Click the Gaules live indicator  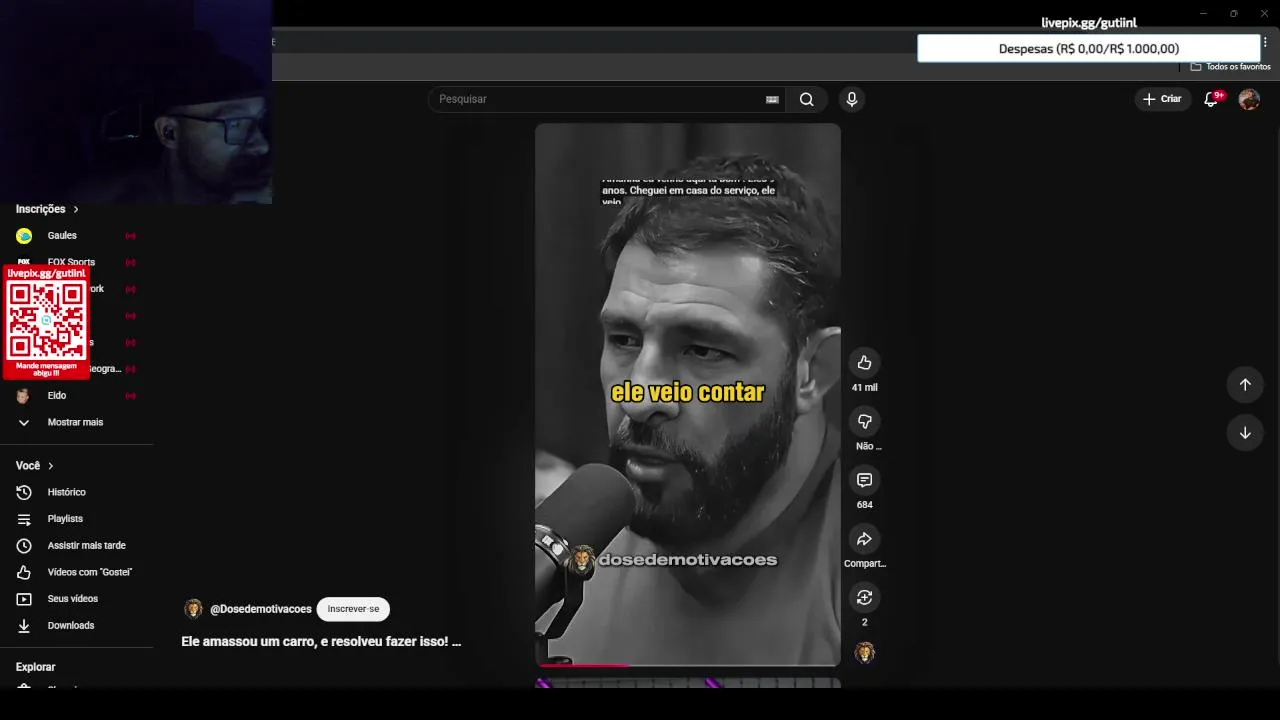point(130,236)
